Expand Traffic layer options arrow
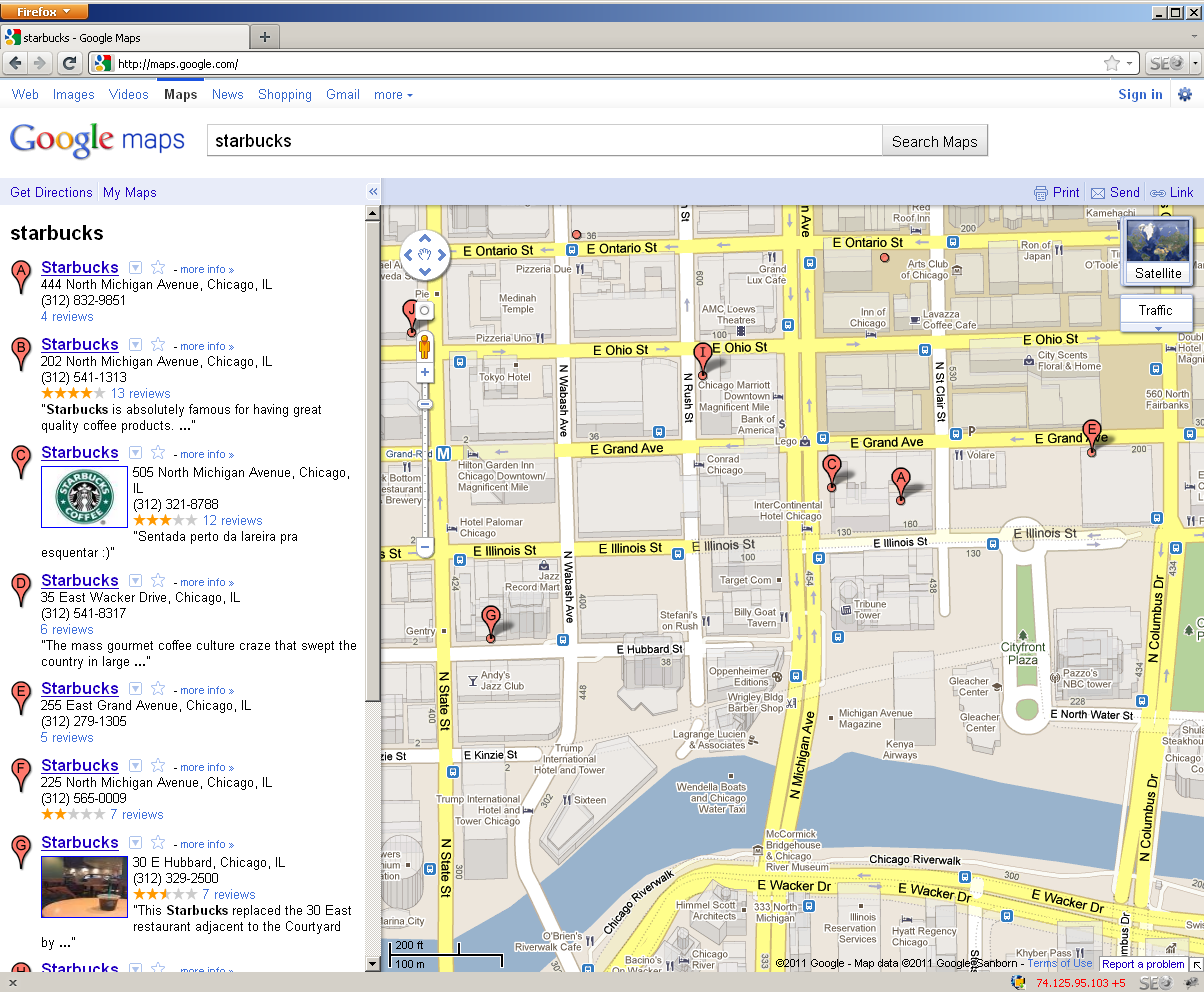Viewport: 1204px width, 992px height. click(x=1157, y=328)
